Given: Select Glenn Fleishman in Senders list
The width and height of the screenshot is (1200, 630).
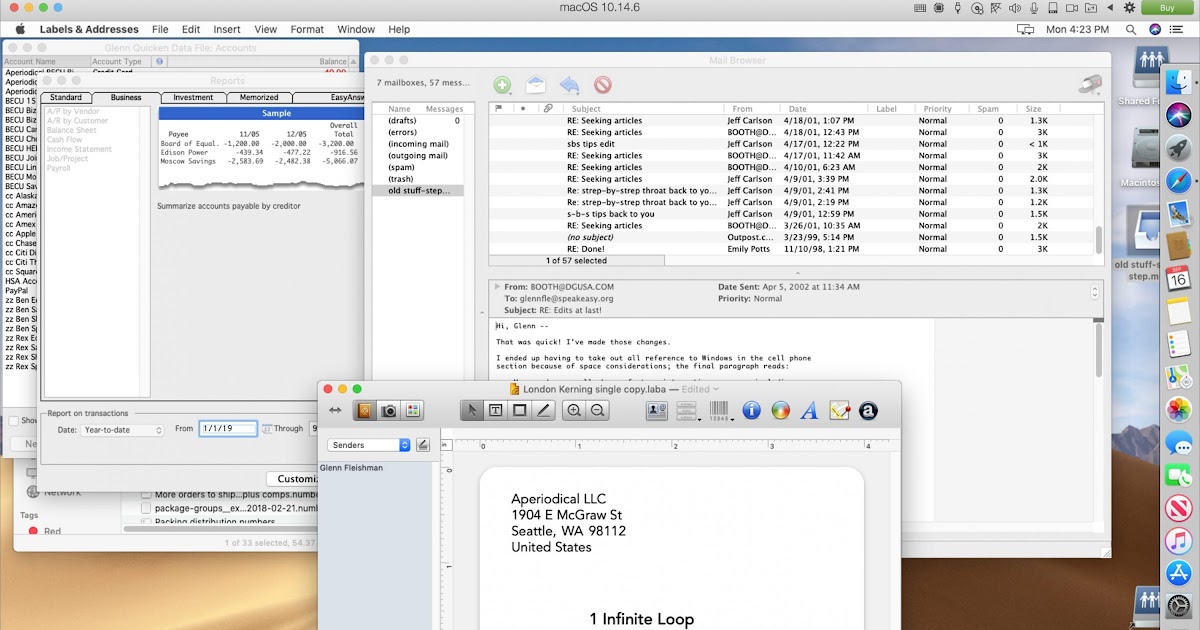Looking at the screenshot, I should pos(352,467).
